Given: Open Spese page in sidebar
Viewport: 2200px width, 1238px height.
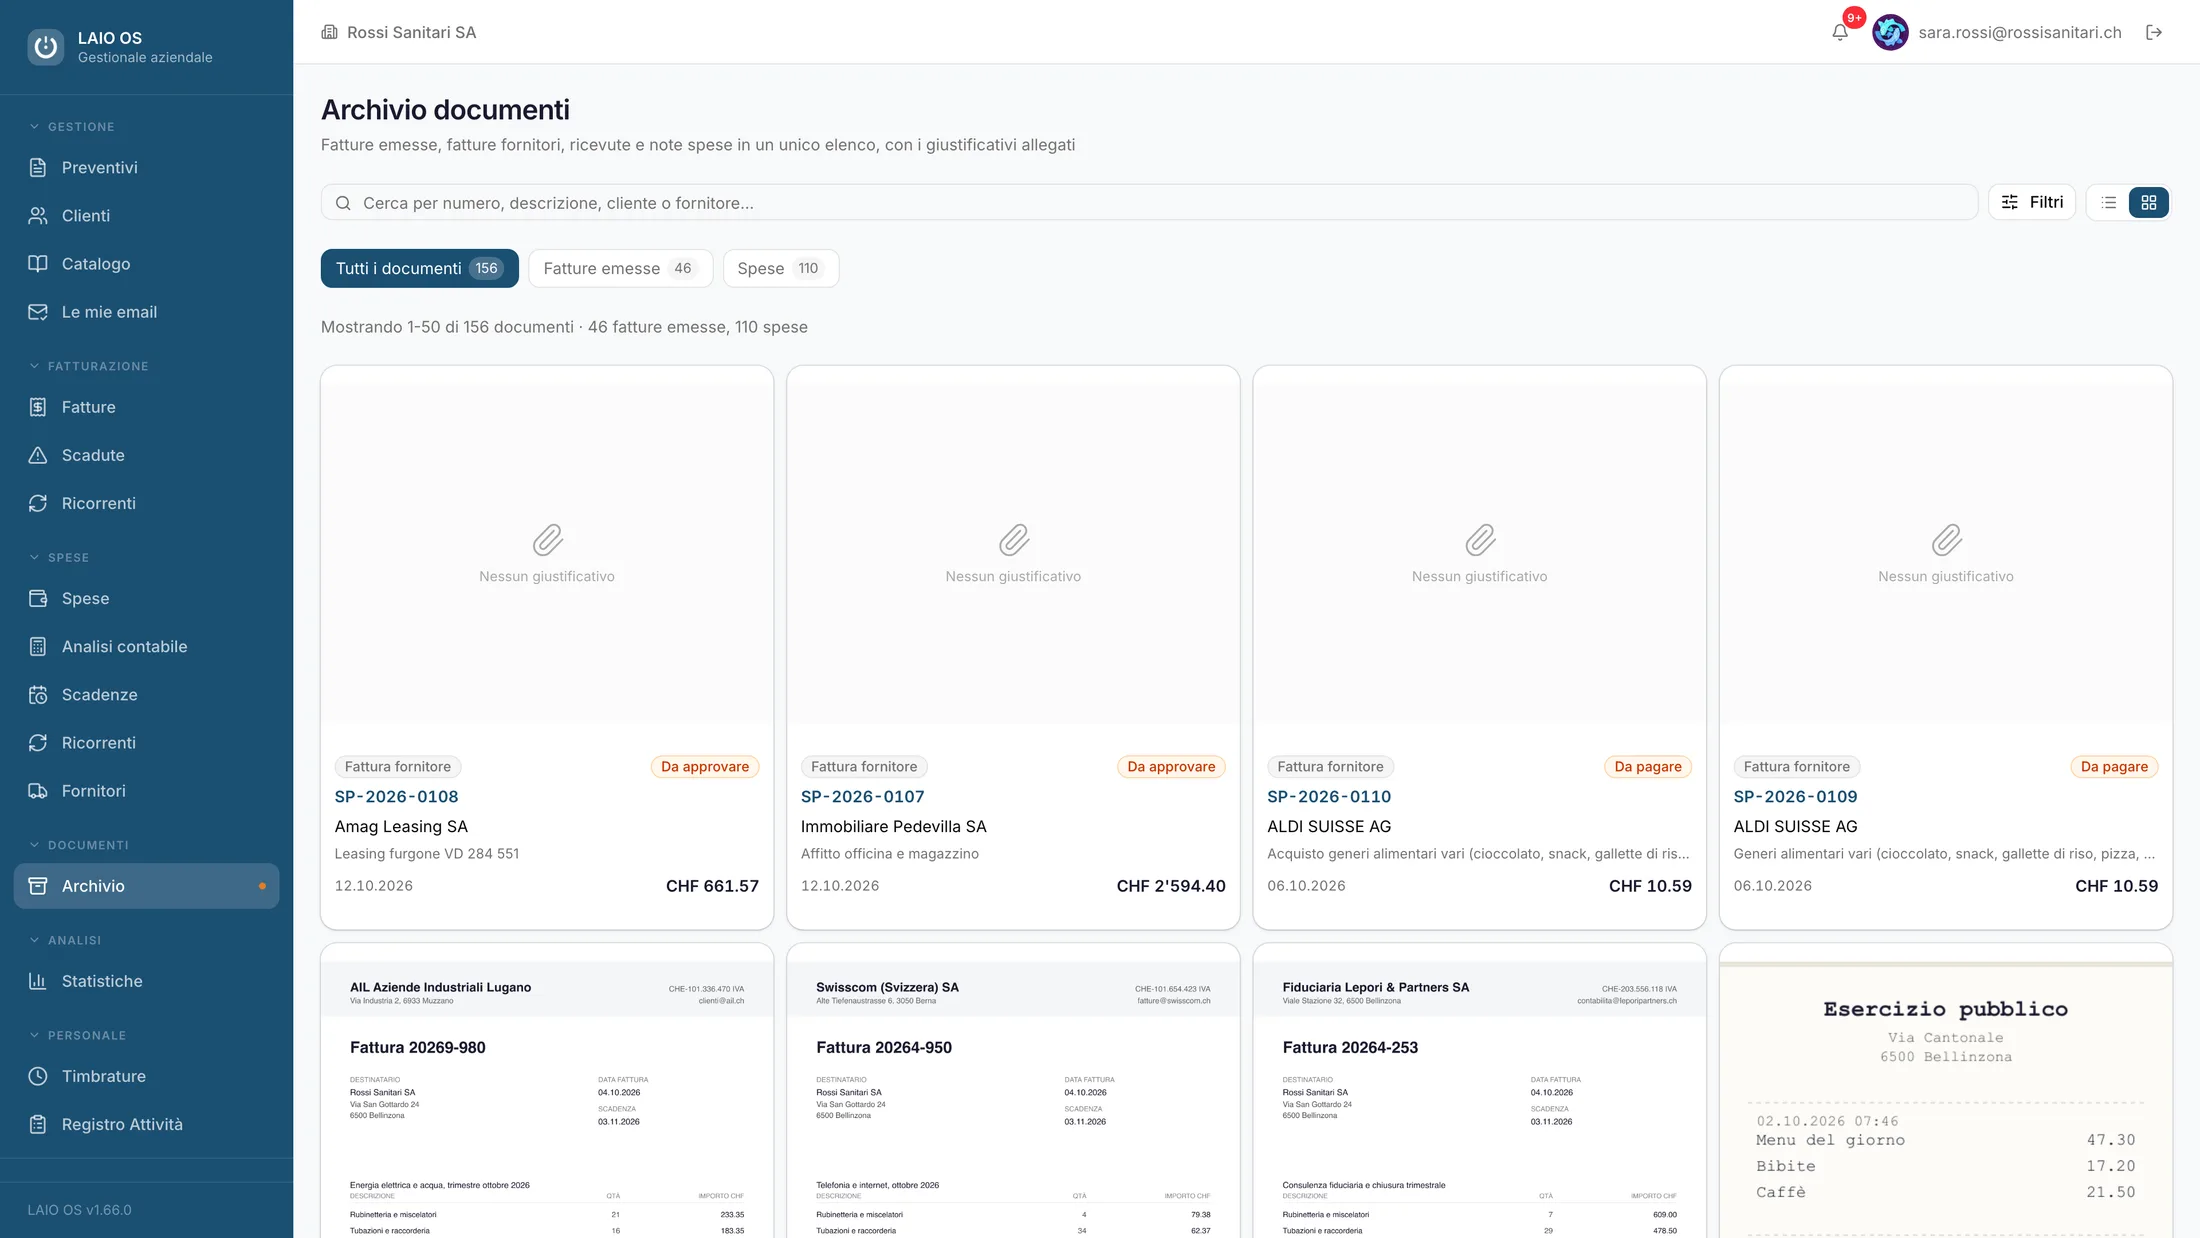Looking at the screenshot, I should pyautogui.click(x=146, y=598).
